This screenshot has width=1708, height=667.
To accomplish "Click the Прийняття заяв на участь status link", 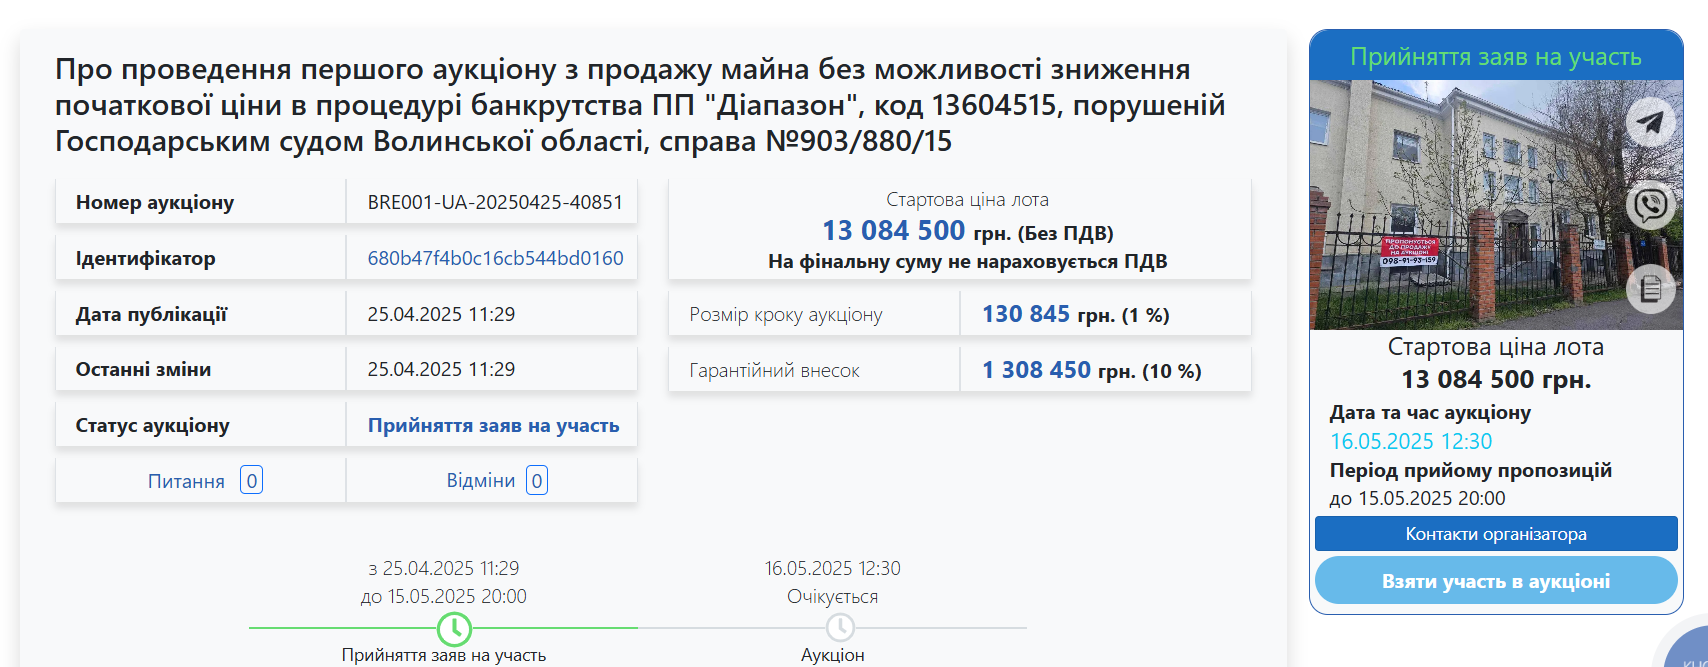I will 493,425.
